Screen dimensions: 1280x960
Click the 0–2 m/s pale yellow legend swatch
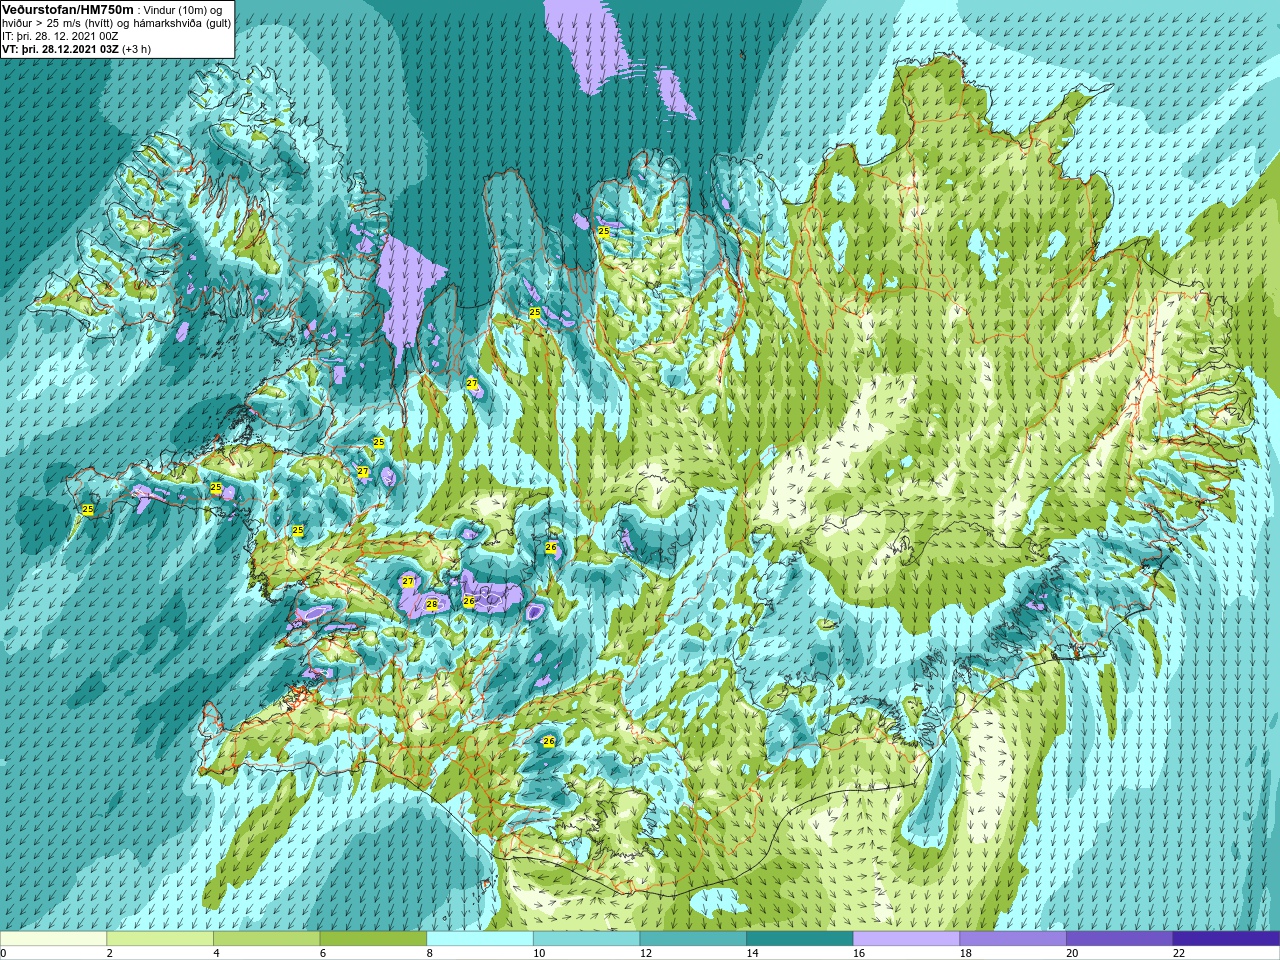coord(53,939)
